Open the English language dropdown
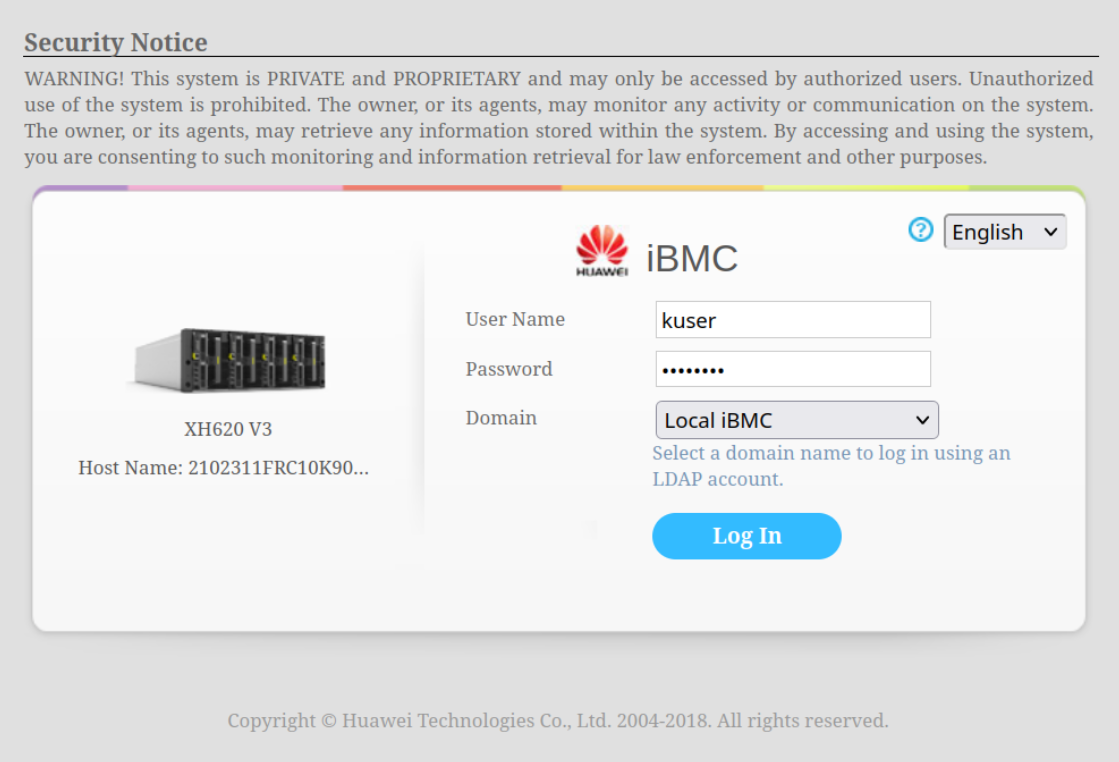The image size is (1119, 762). tap(1004, 232)
